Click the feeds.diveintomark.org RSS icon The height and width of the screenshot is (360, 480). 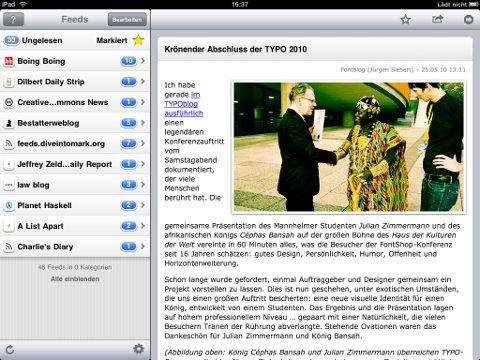pyautogui.click(x=9, y=144)
